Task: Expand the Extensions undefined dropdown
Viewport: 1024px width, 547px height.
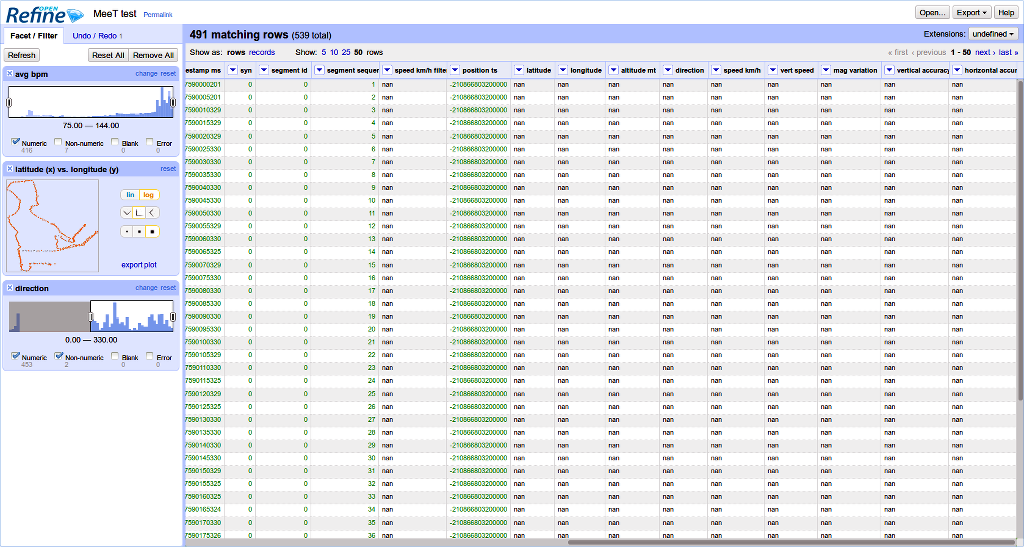Action: tap(993, 34)
